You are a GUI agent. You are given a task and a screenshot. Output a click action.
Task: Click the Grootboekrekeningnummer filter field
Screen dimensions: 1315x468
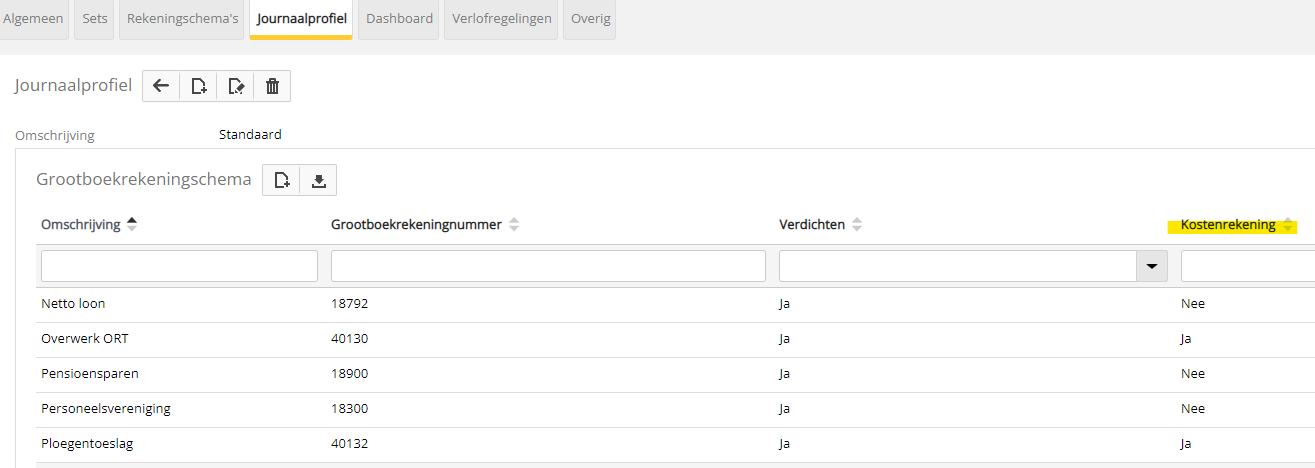[548, 266]
